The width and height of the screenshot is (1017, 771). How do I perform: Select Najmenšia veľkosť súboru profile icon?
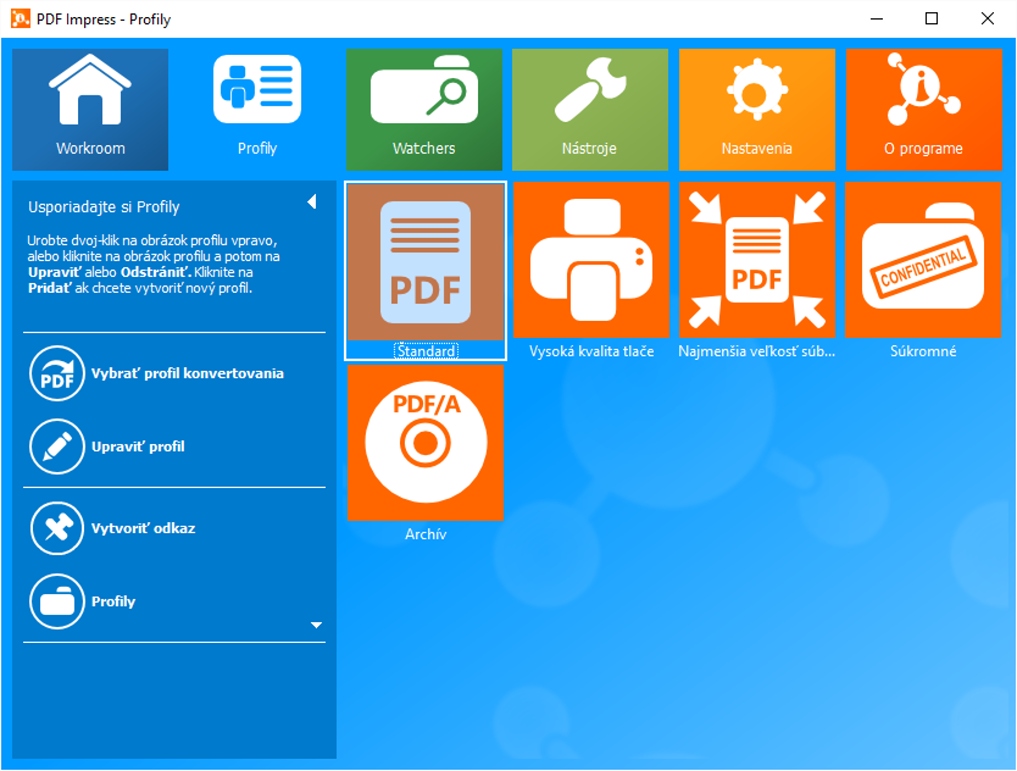tap(757, 261)
